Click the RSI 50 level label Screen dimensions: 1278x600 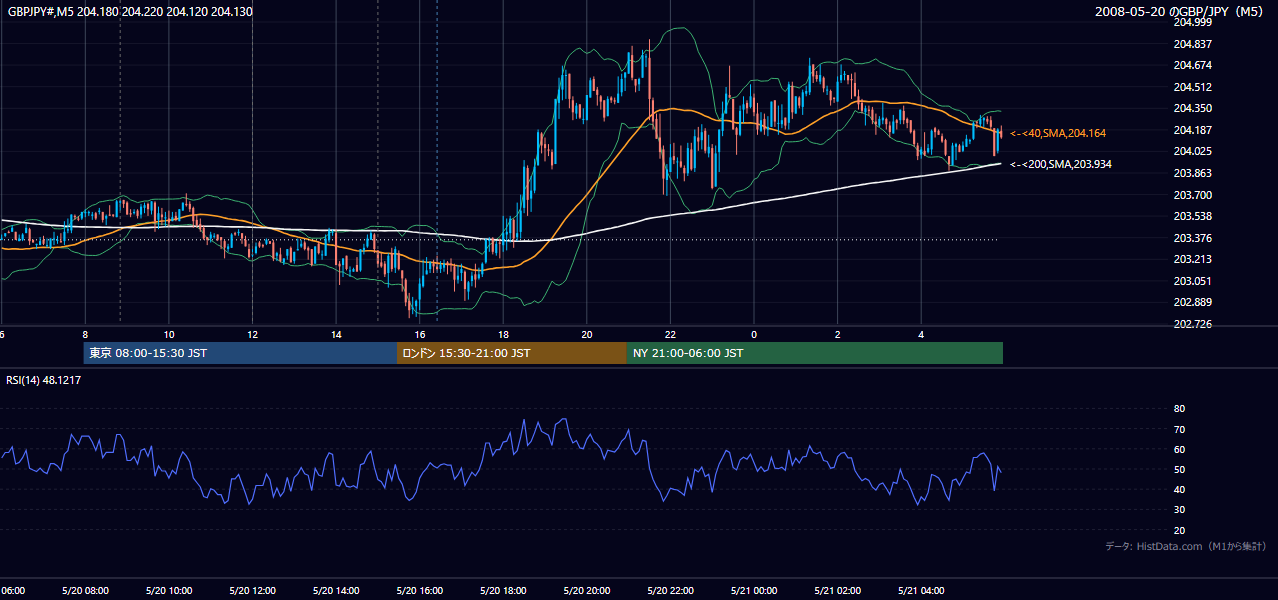tap(1179, 469)
